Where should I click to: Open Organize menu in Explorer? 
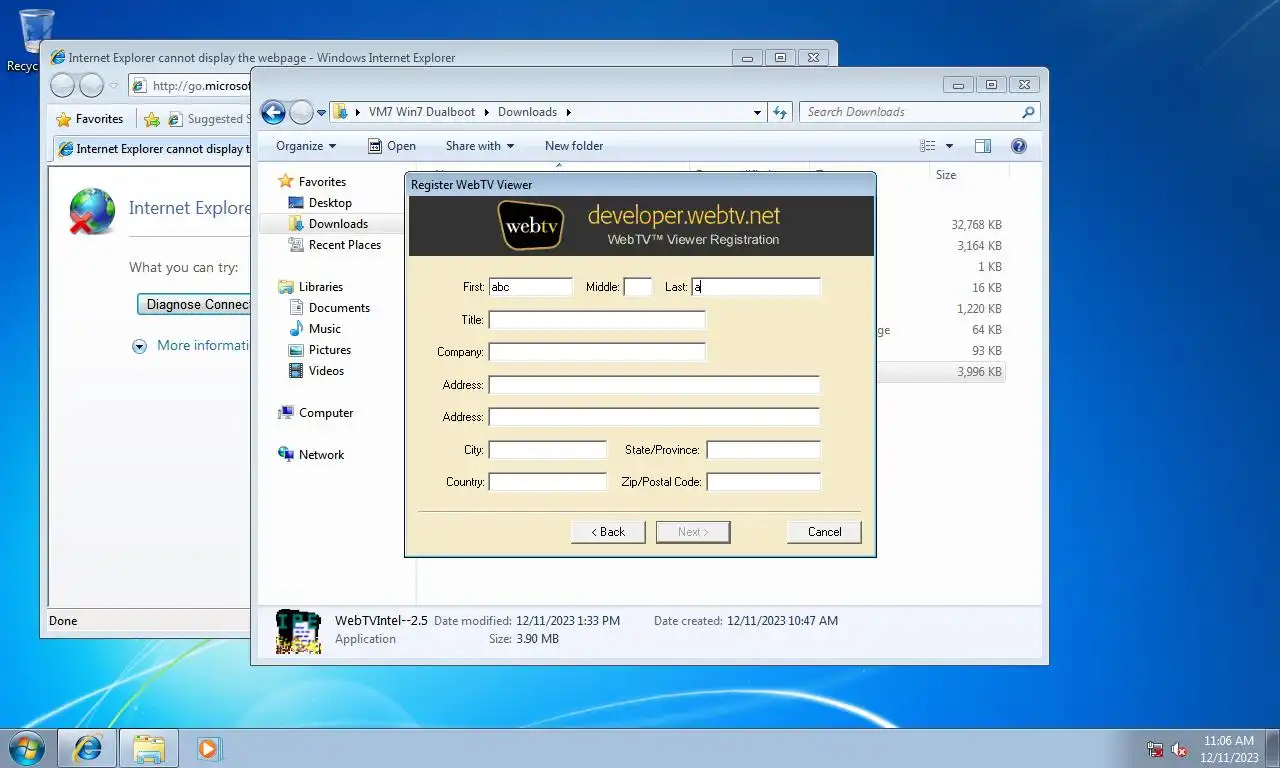[x=306, y=146]
